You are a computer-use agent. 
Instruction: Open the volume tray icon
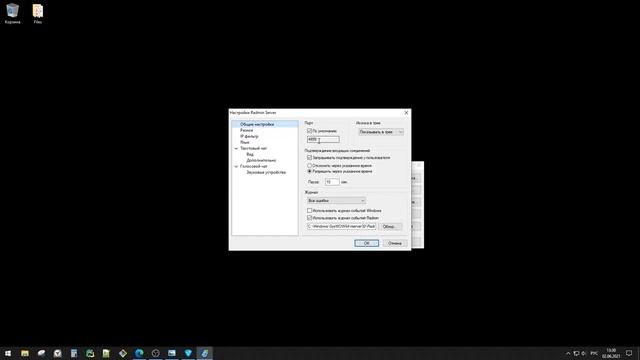(584, 353)
